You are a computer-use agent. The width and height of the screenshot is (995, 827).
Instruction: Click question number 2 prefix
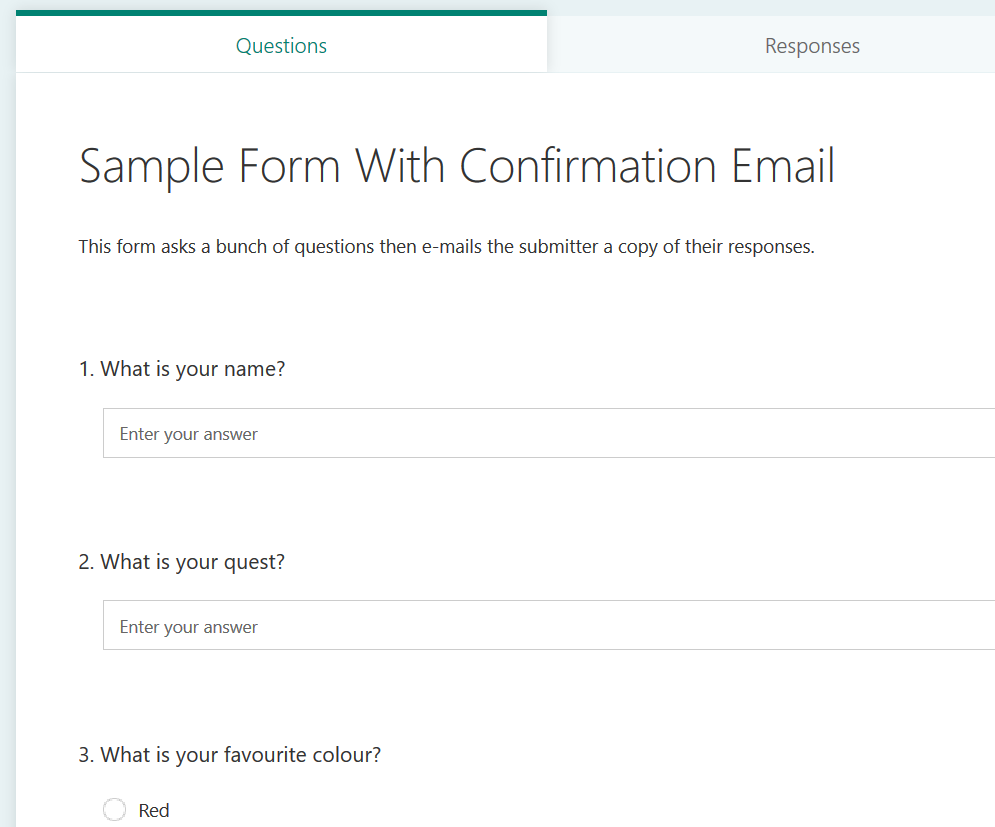click(x=87, y=562)
